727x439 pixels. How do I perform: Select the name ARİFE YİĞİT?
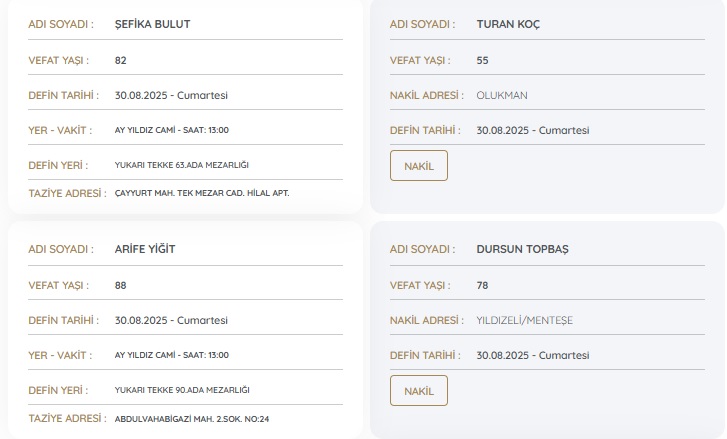click(x=145, y=249)
